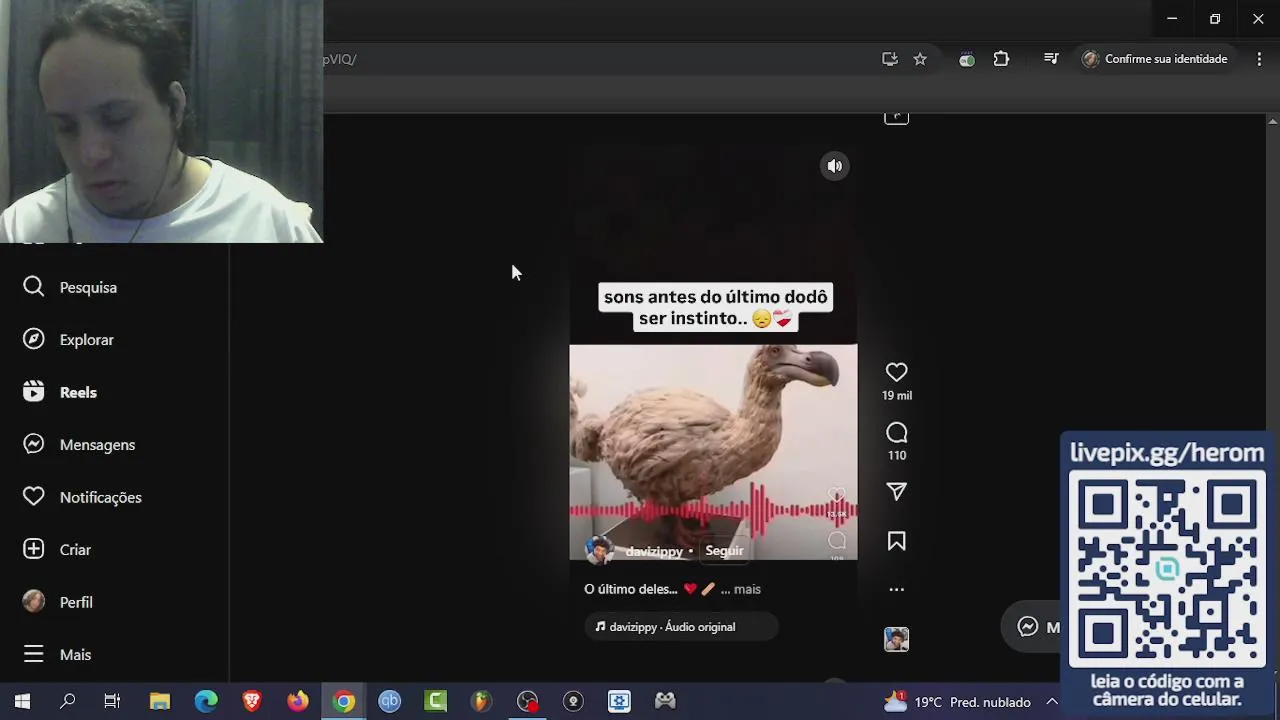
Task: Open the media controls icon in Chrome
Action: coord(1051,59)
